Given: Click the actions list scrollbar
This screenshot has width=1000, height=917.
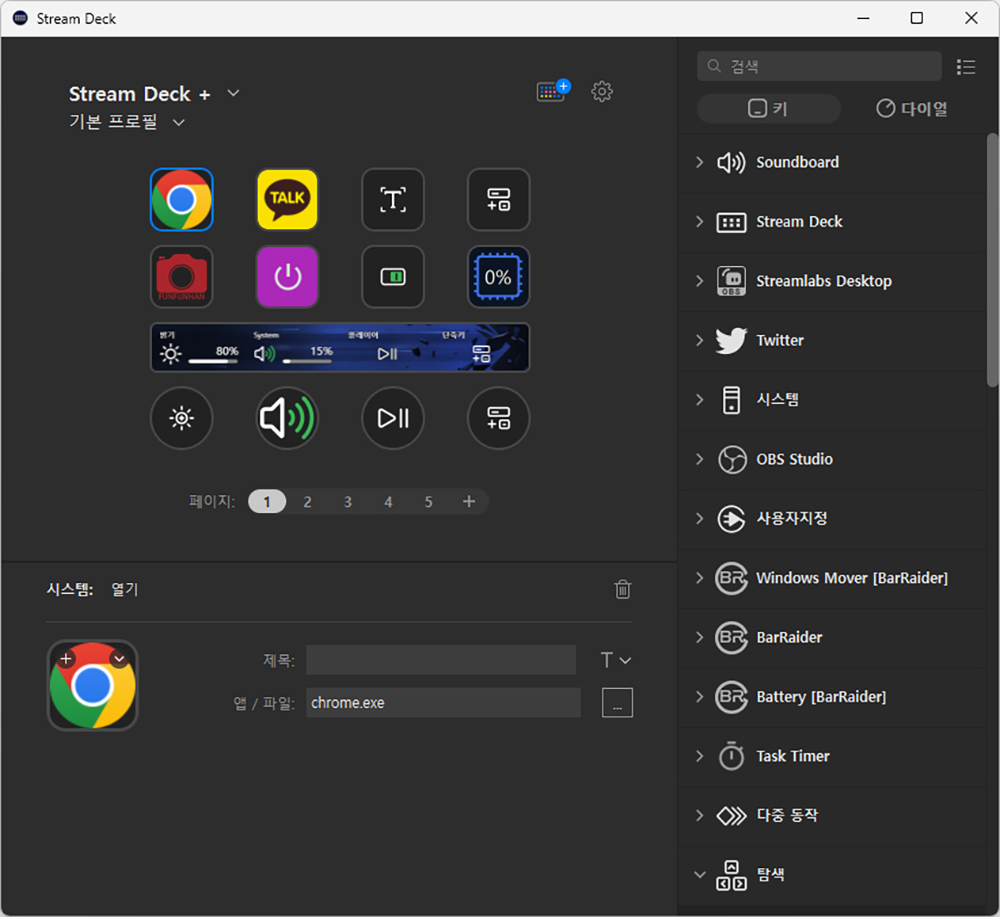Looking at the screenshot, I should (992, 260).
